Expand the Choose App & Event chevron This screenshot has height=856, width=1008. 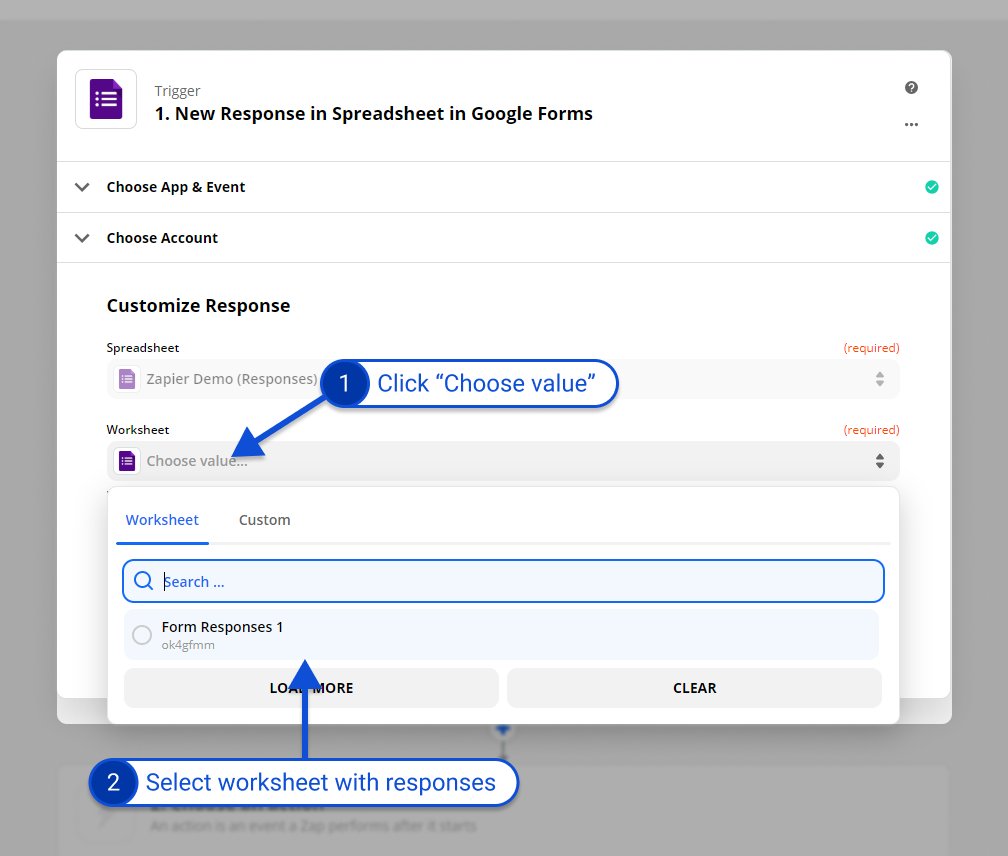coord(82,187)
